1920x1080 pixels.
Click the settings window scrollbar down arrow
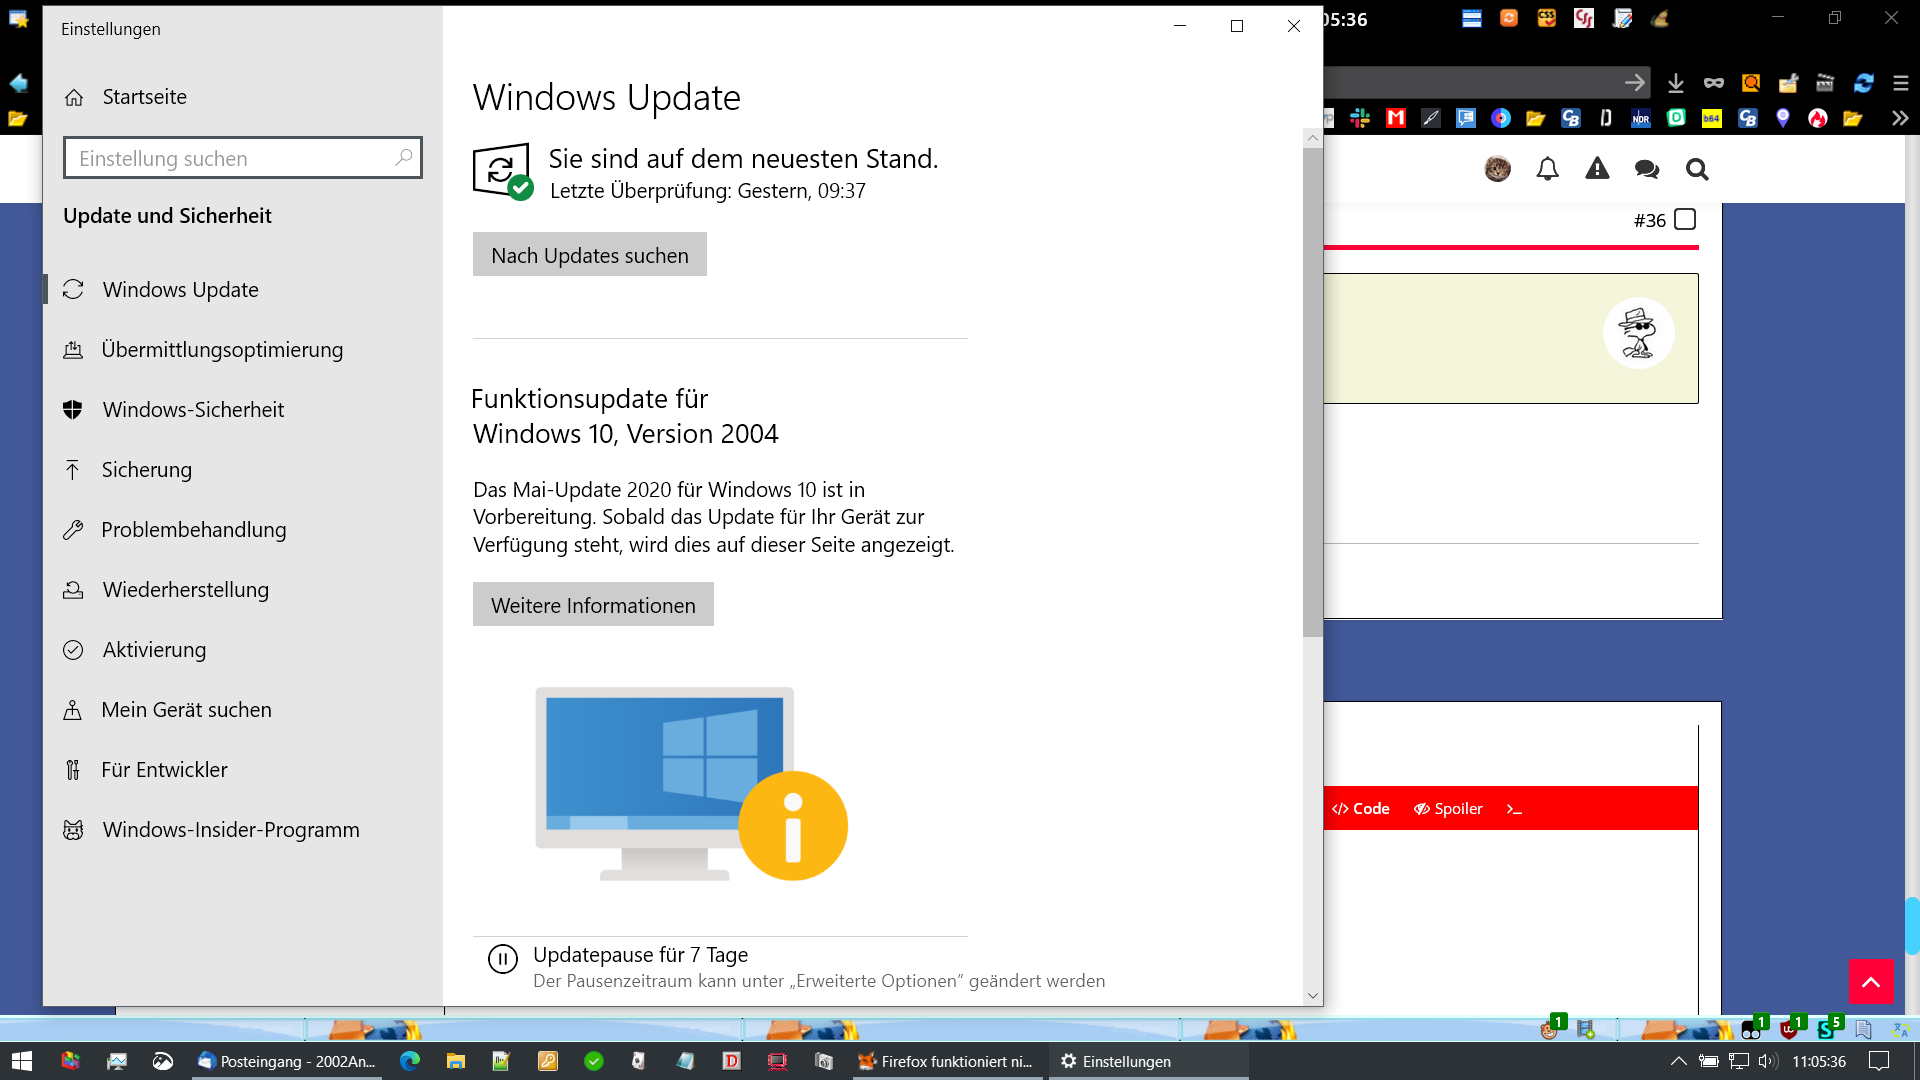[x=1313, y=996]
